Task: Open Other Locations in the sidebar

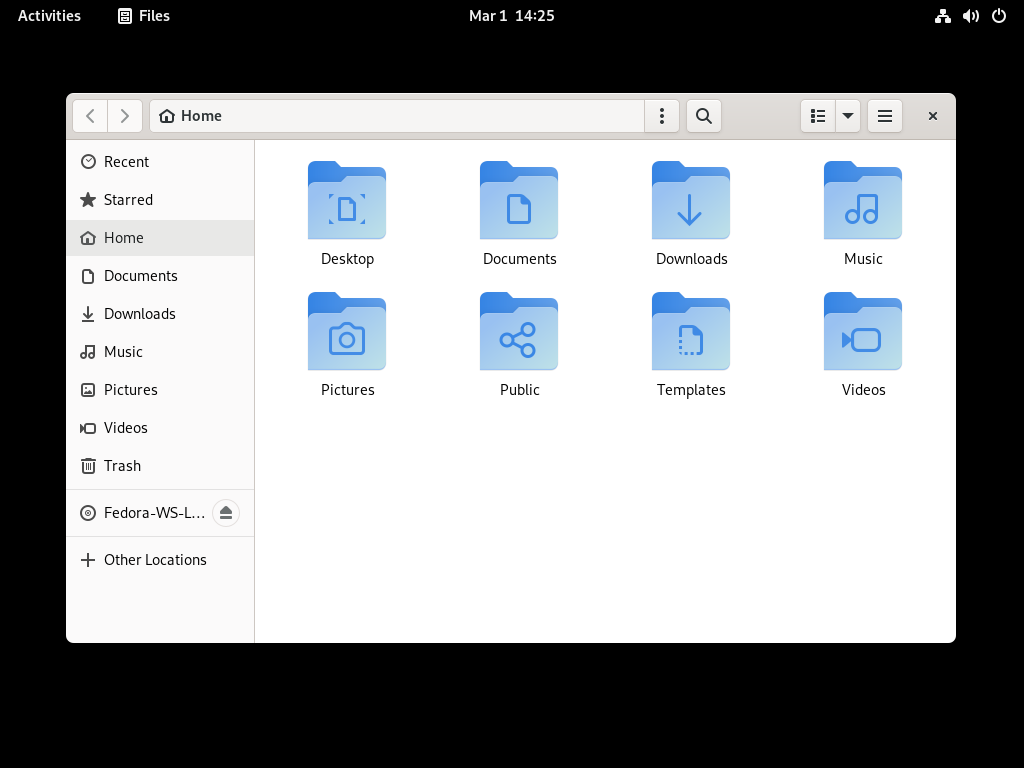Action: [160, 560]
